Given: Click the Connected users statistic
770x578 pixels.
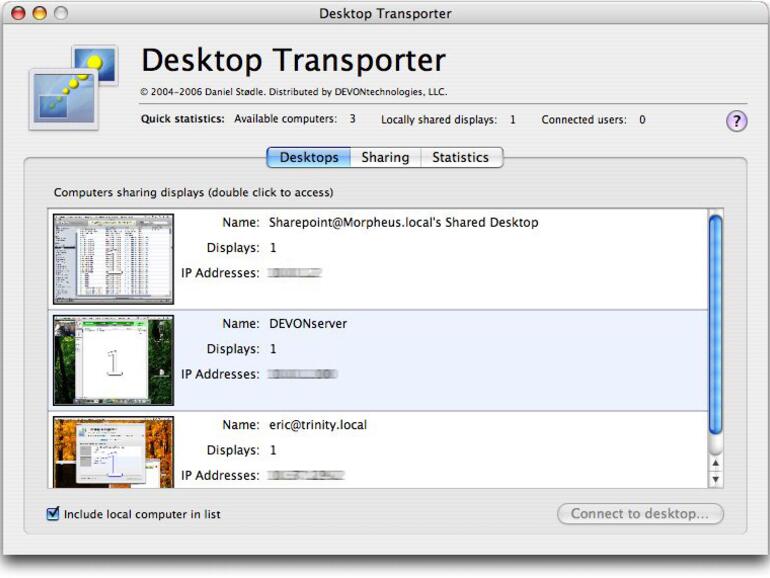Looking at the screenshot, I should coord(593,119).
